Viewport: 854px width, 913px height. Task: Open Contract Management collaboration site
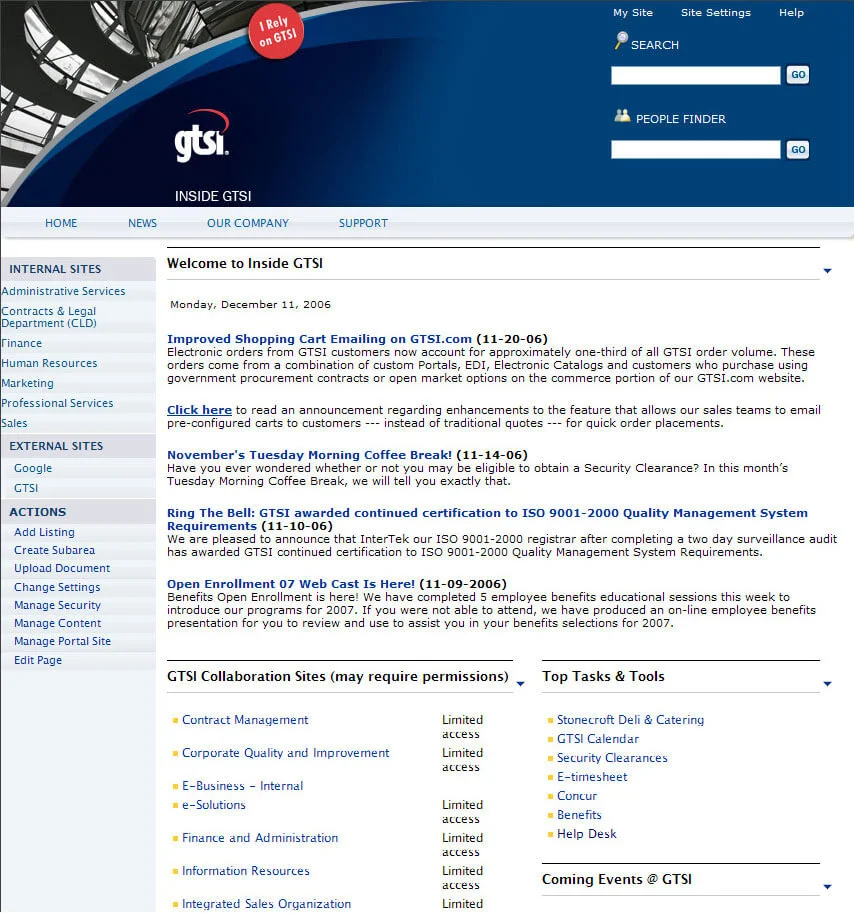point(245,720)
